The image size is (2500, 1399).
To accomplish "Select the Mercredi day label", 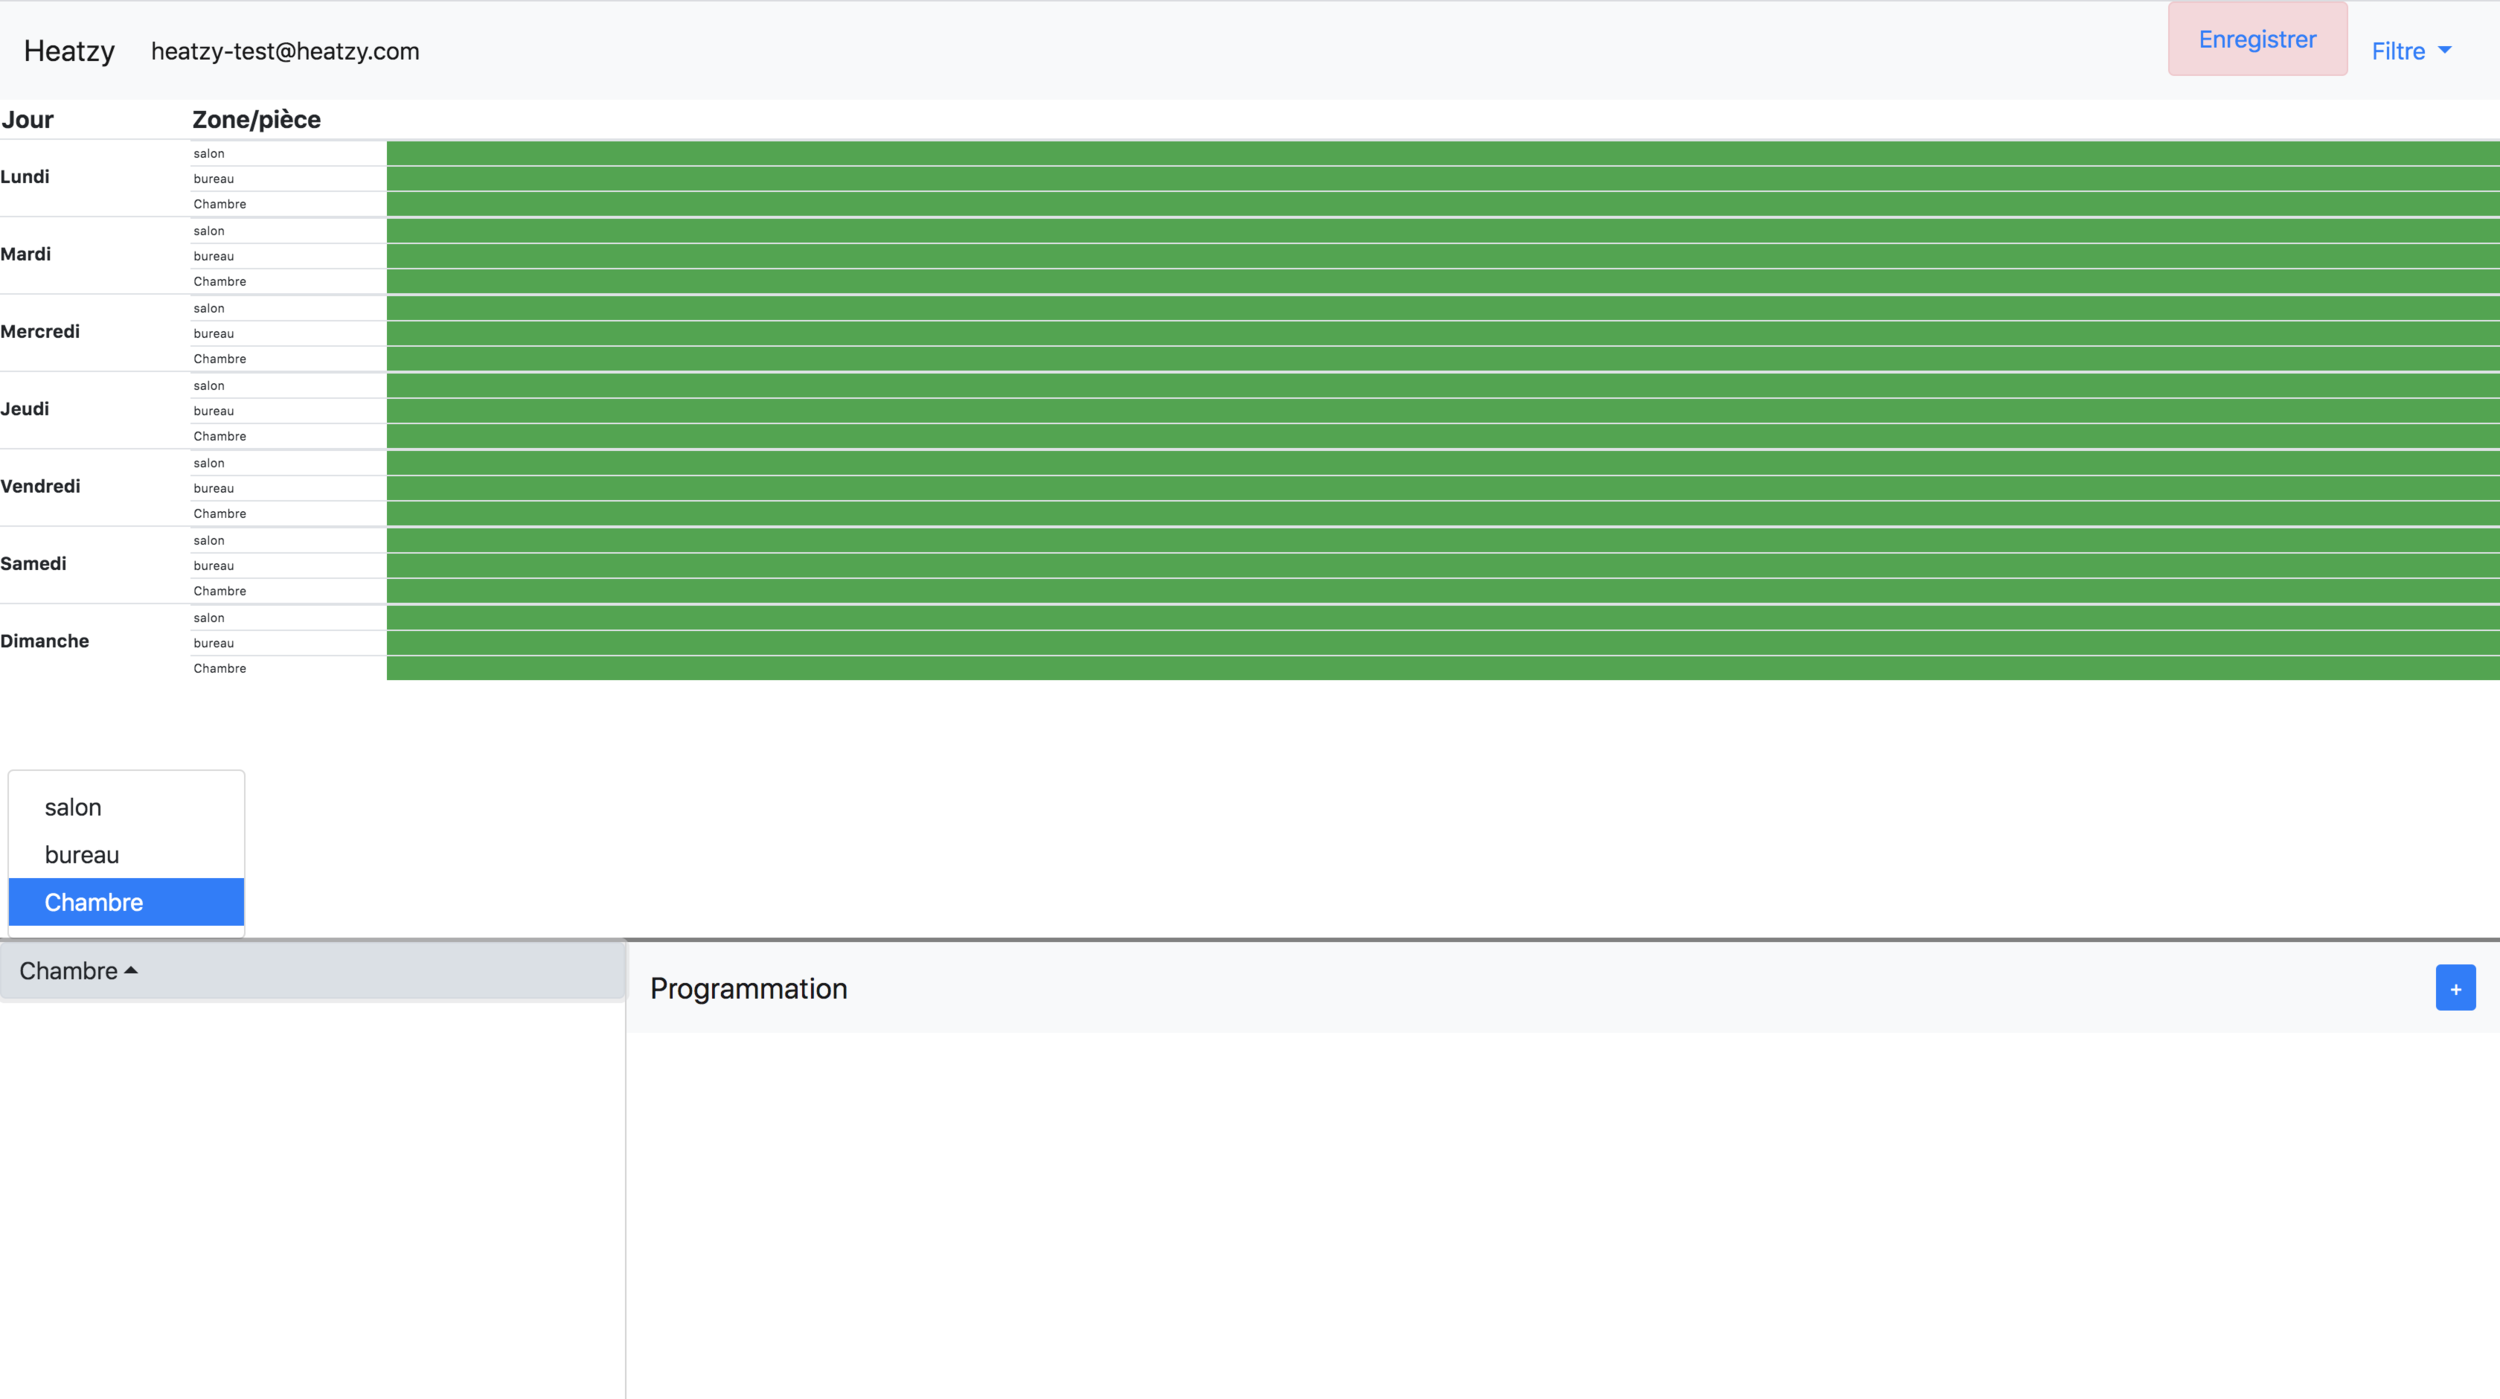I will [40, 332].
